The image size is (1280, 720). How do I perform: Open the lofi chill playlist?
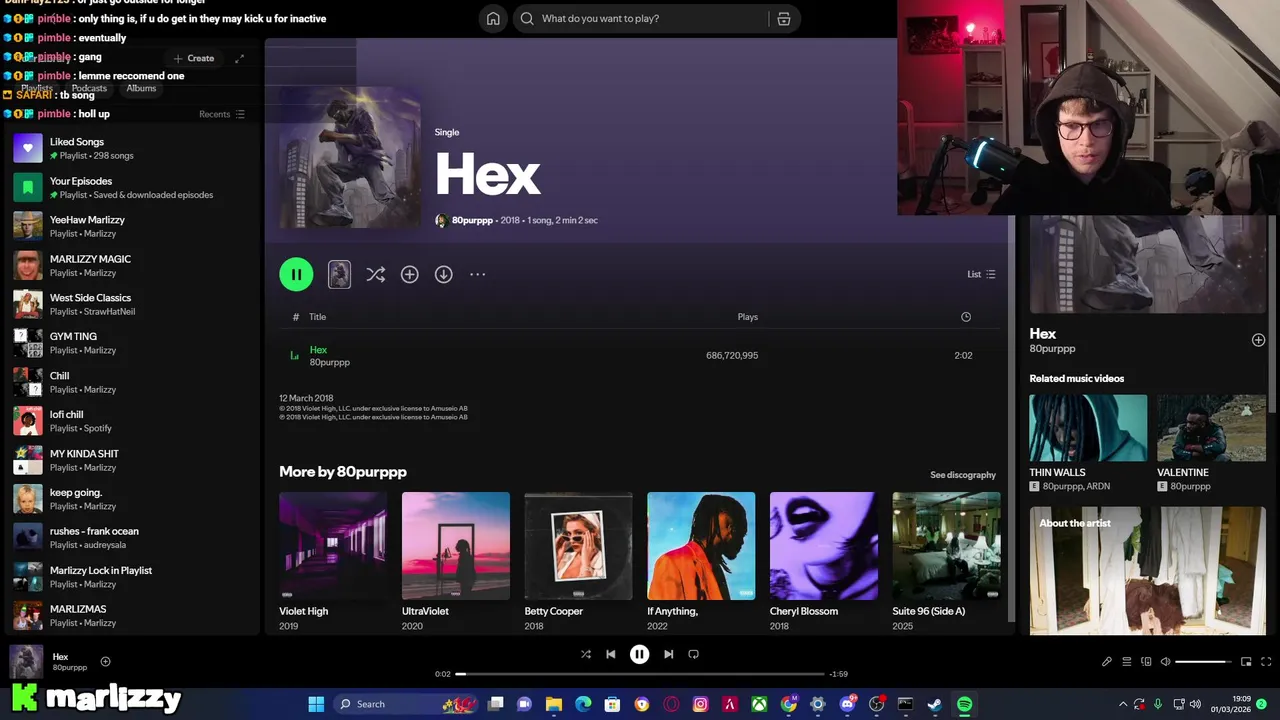tap(130, 421)
